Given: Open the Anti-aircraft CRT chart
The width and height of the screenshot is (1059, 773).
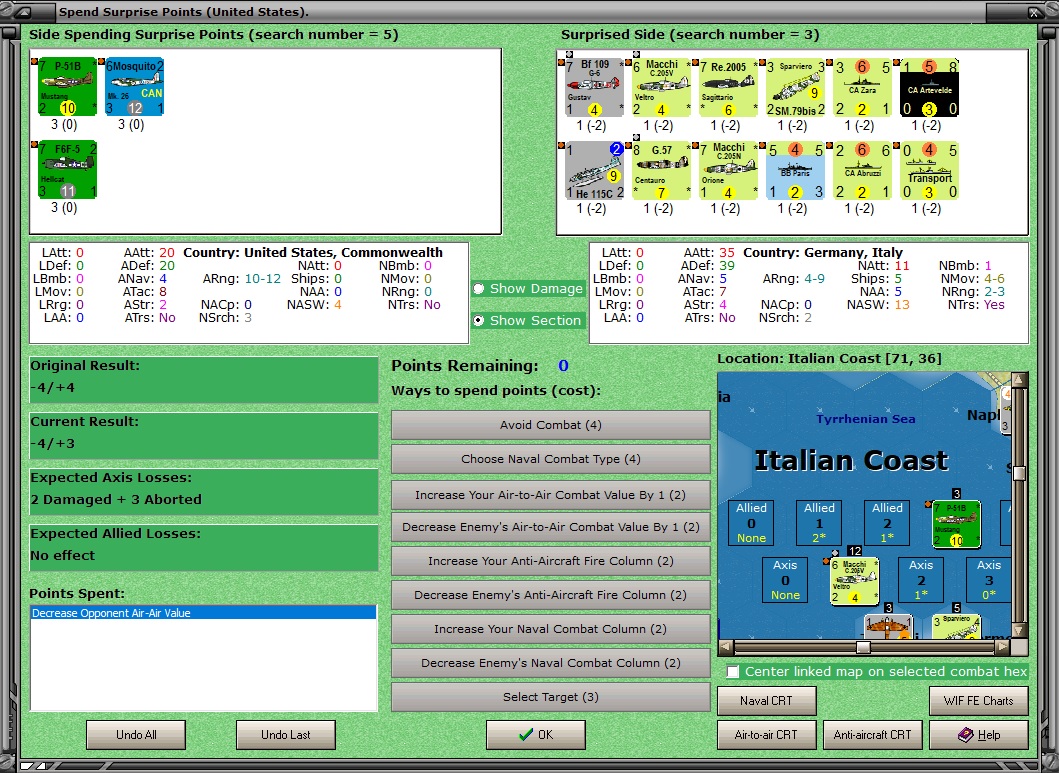Looking at the screenshot, I should 873,735.
